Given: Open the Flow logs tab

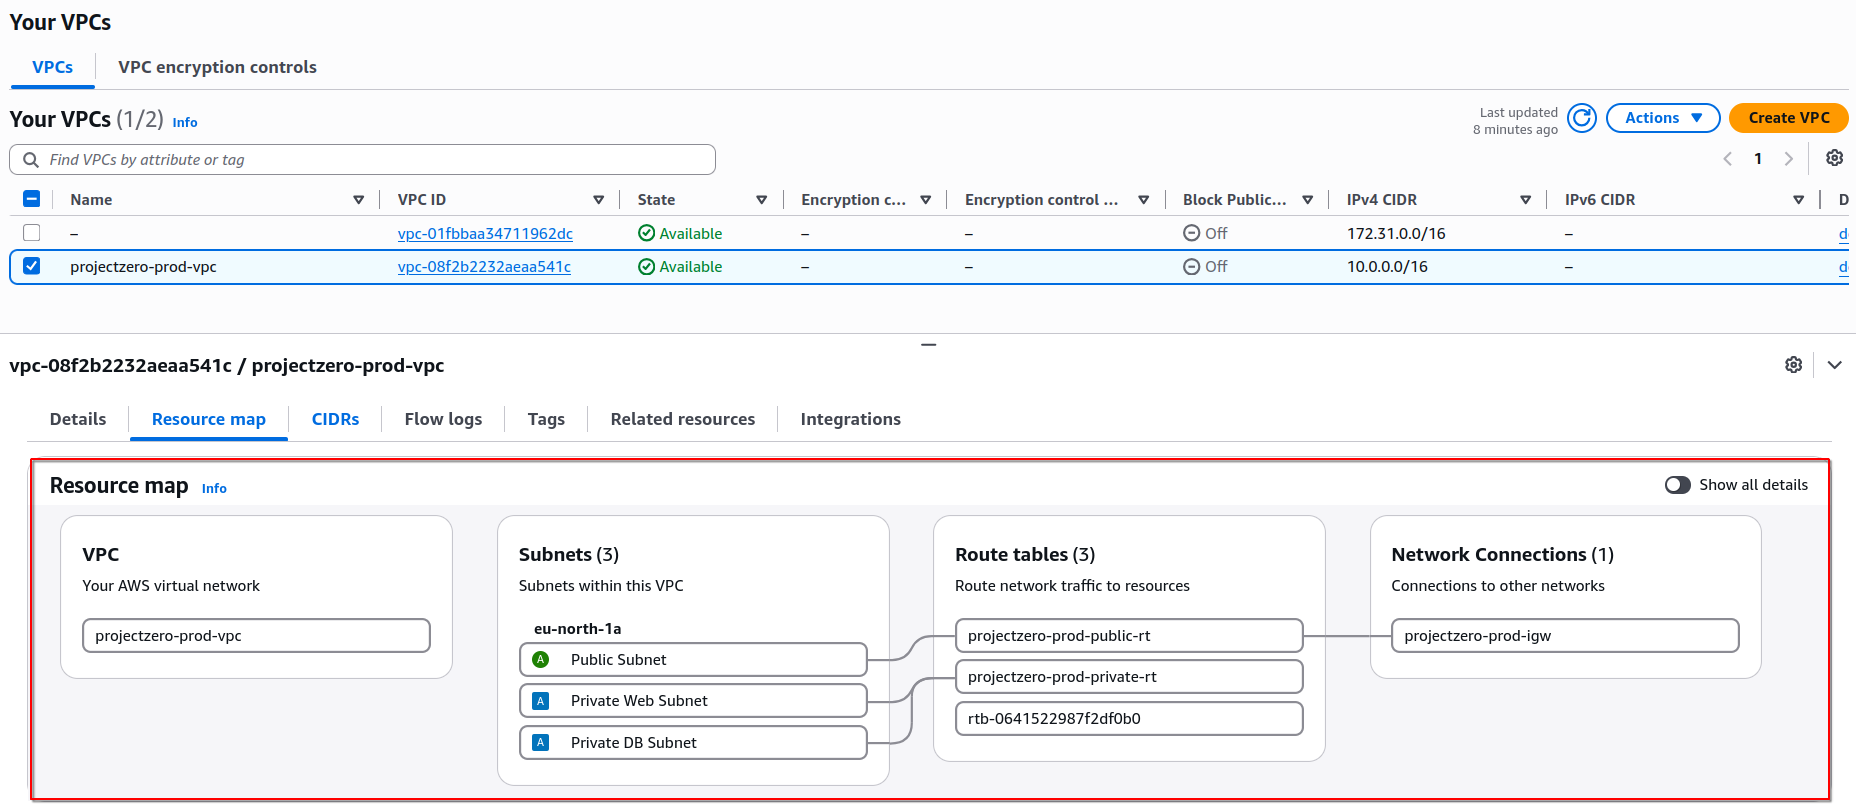Looking at the screenshot, I should pyautogui.click(x=443, y=419).
